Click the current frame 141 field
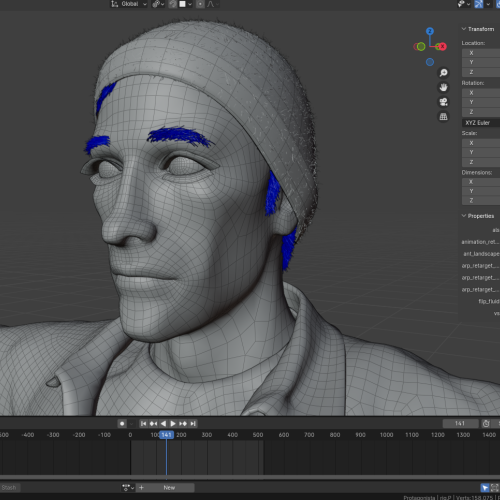The image size is (500, 500). click(x=460, y=424)
